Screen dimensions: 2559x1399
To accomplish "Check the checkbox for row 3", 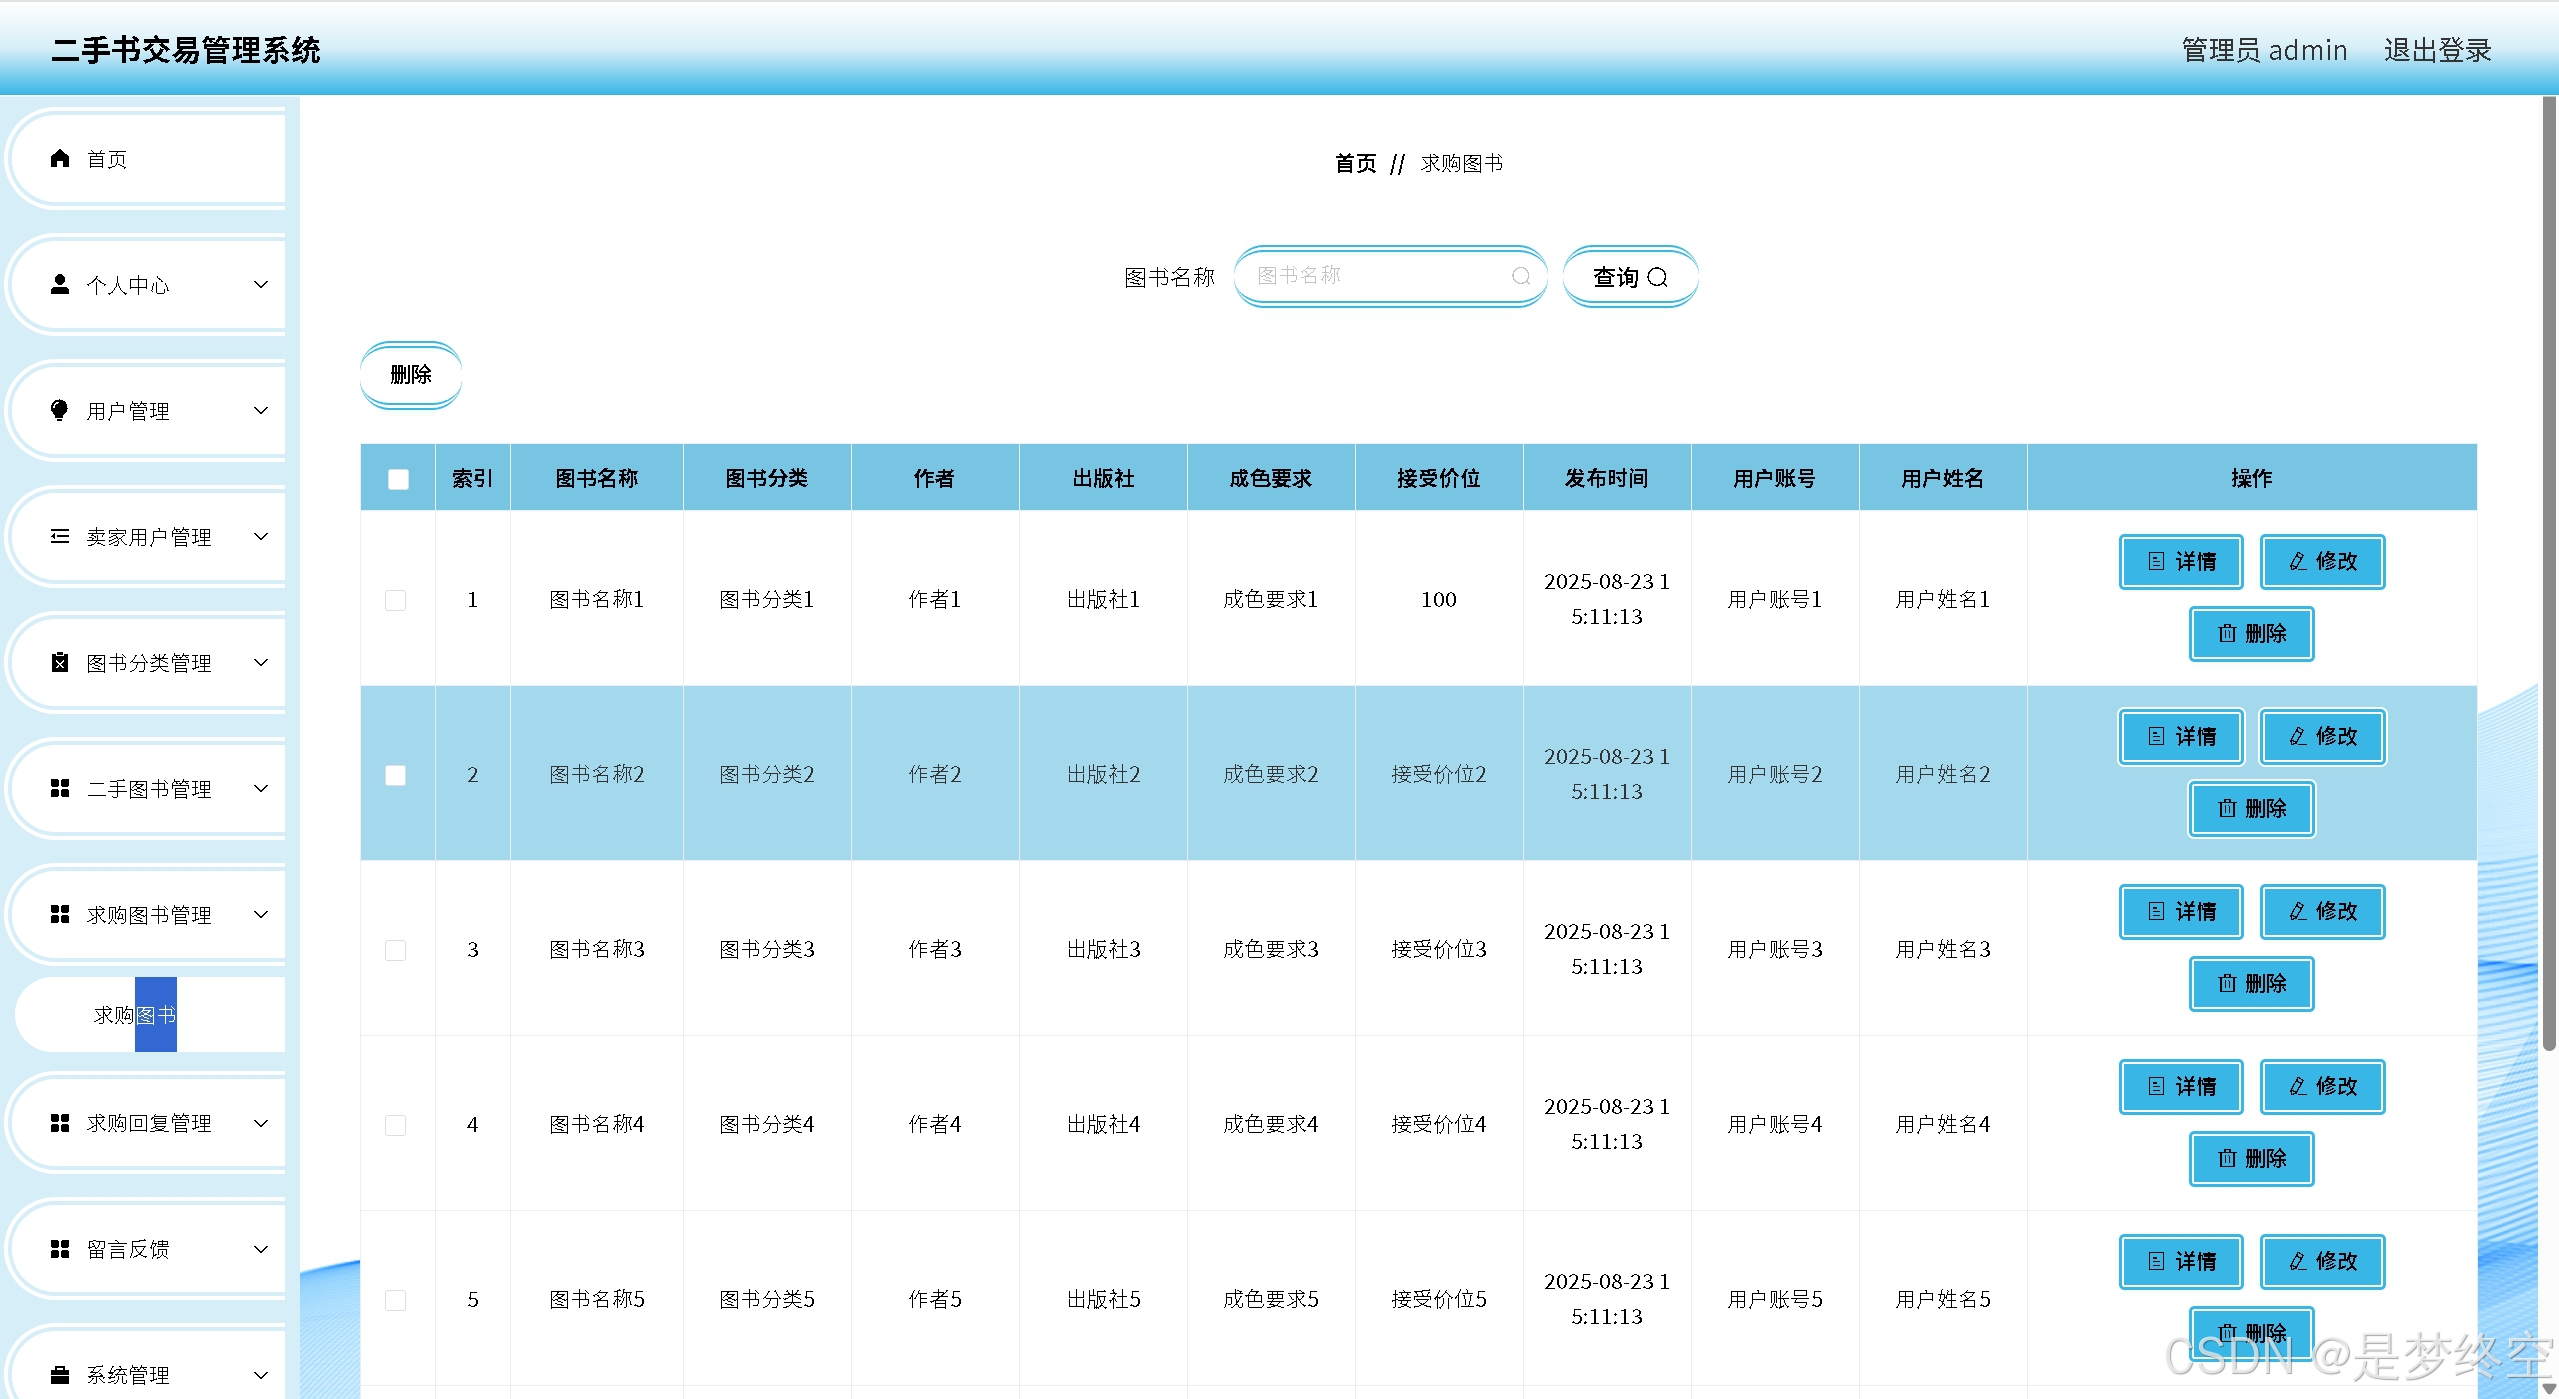I will tap(396, 950).
